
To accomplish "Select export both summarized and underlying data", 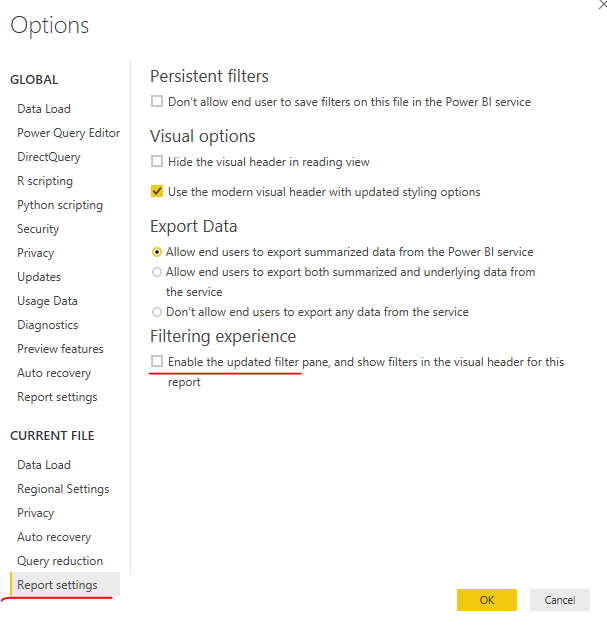I will [x=157, y=272].
